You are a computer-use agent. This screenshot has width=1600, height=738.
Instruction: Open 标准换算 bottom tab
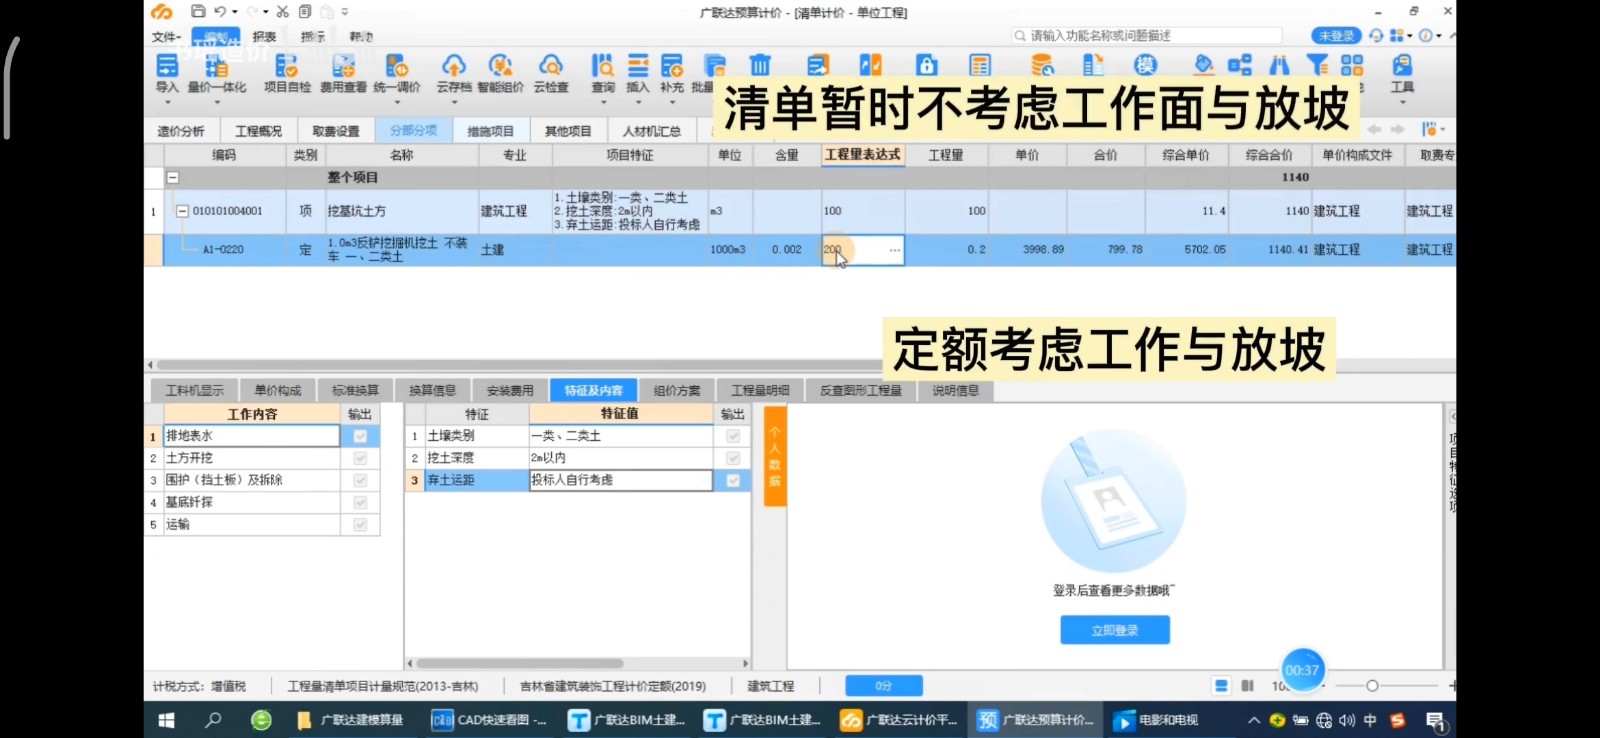coord(355,390)
